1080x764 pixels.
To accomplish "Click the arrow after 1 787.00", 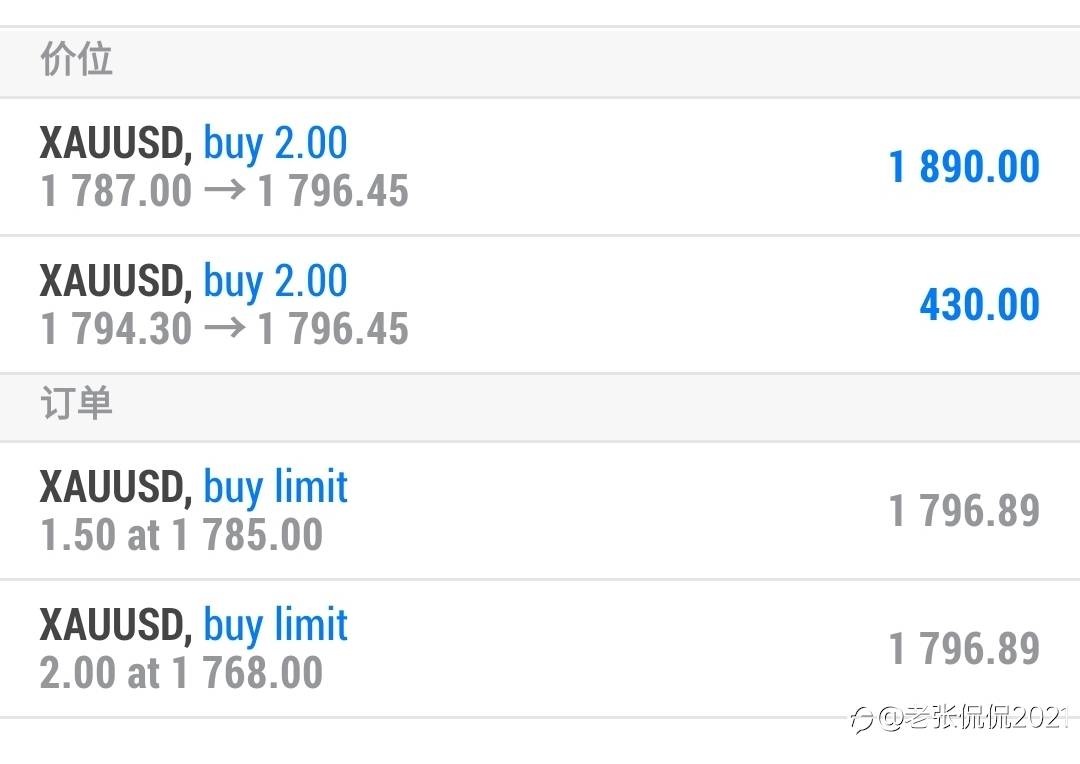I will 225,189.
